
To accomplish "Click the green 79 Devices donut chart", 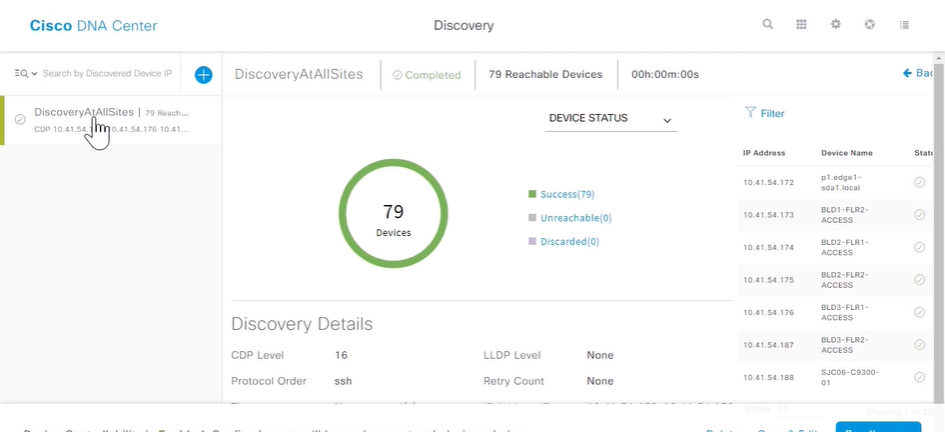I will tap(393, 214).
